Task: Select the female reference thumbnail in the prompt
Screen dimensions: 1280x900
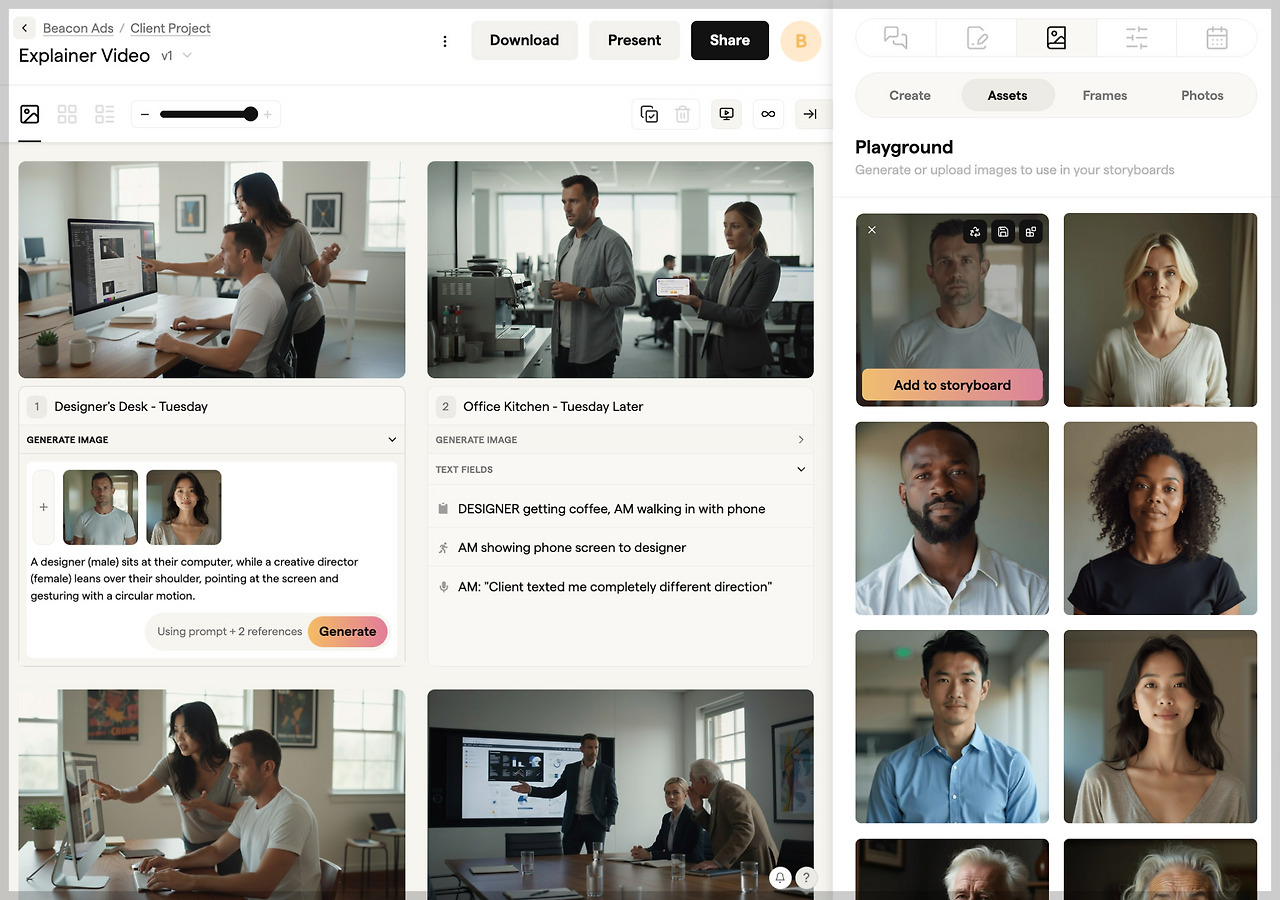Action: pos(184,507)
